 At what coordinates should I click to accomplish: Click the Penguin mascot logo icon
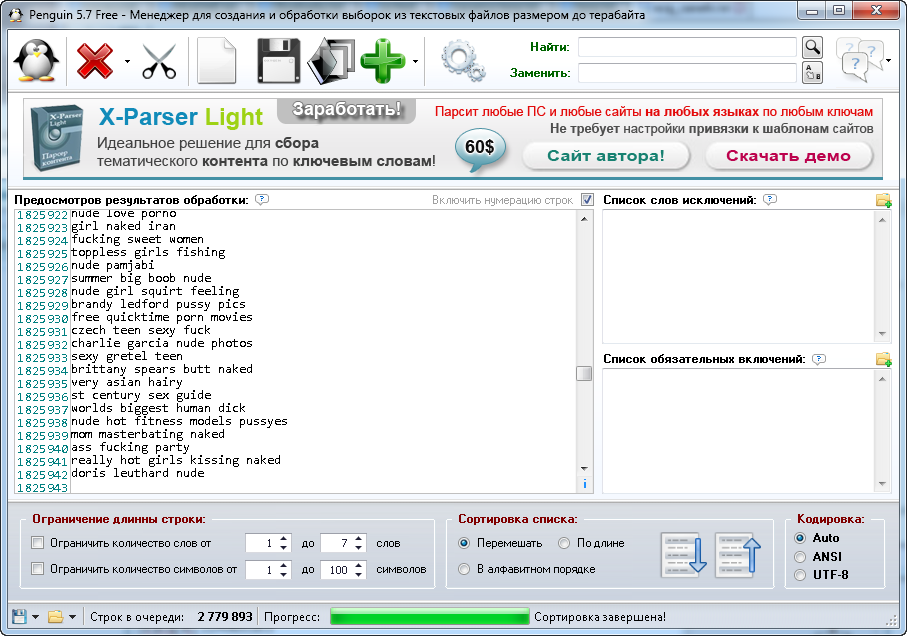(36, 60)
